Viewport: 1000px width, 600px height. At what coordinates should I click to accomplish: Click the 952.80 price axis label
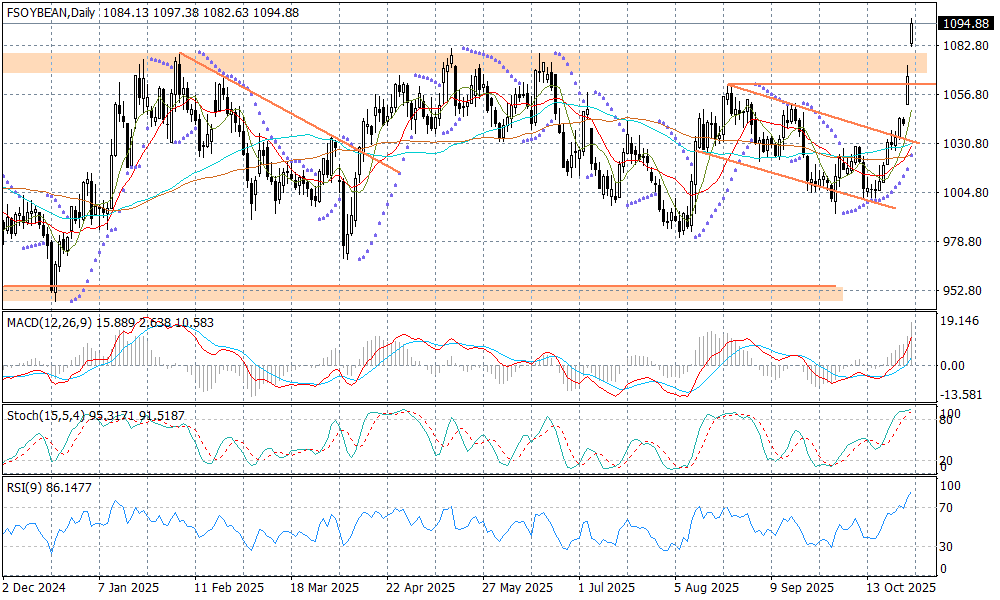[x=965, y=291]
